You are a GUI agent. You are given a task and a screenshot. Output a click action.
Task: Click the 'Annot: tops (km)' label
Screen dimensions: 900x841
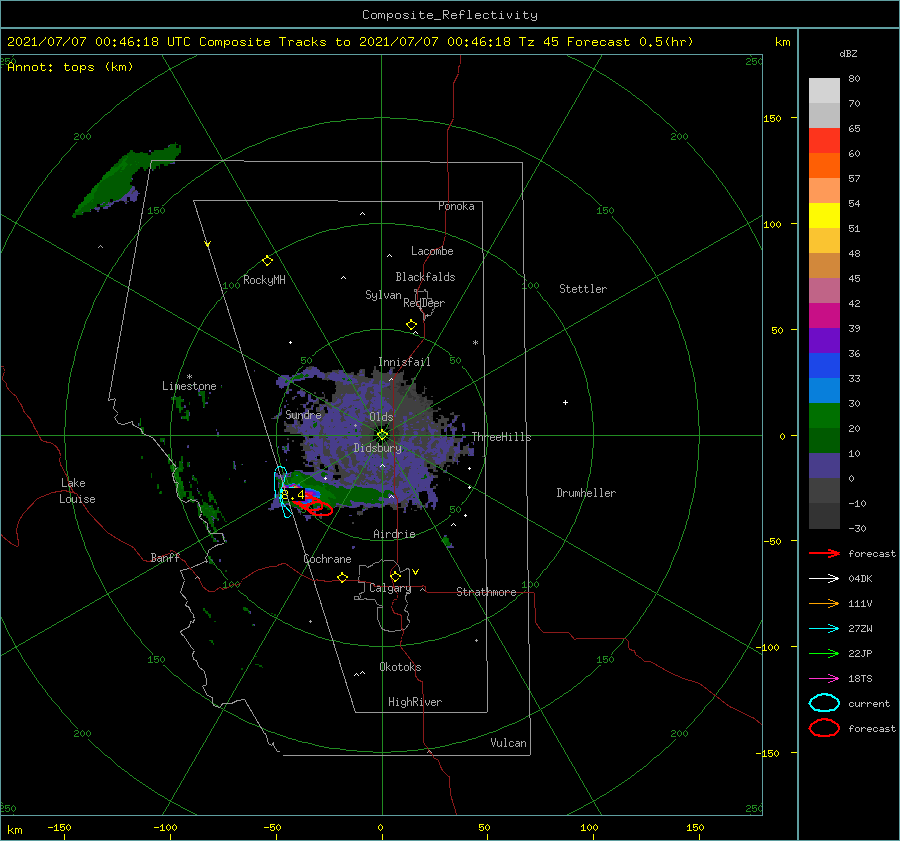70,67
